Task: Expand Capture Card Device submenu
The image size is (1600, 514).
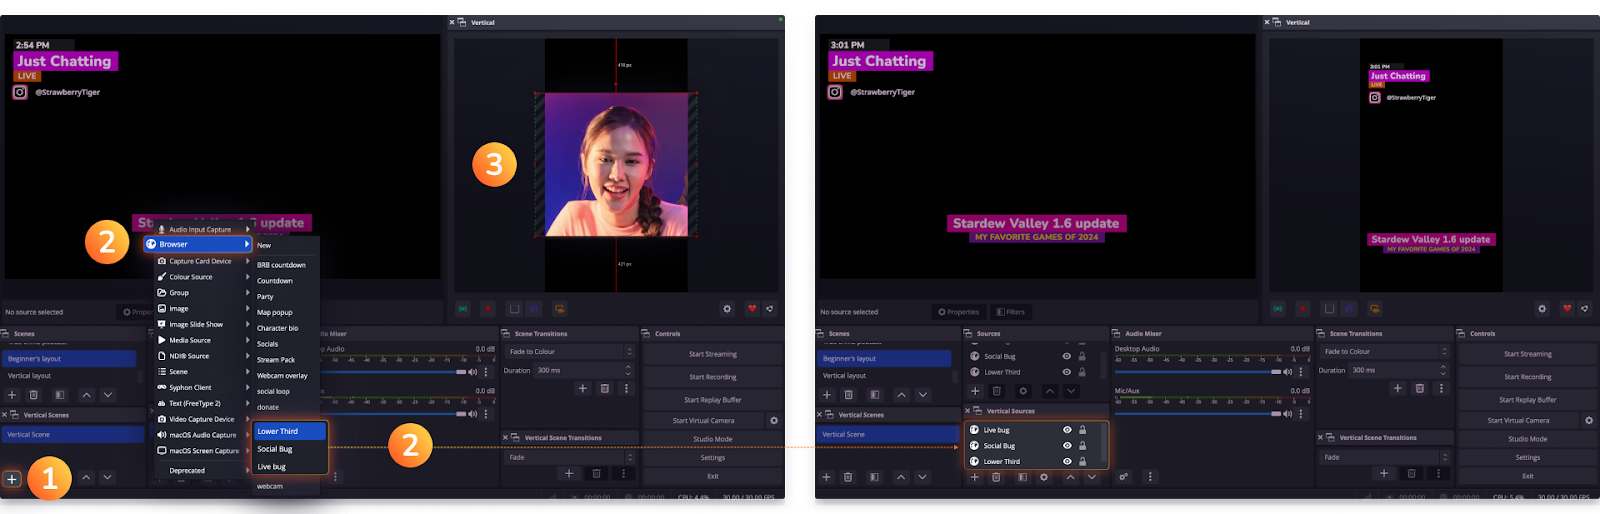Action: (x=201, y=261)
